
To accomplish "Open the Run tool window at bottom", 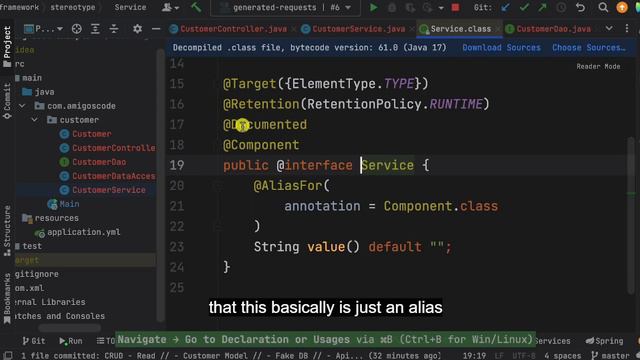I will pyautogui.click(x=71, y=341).
